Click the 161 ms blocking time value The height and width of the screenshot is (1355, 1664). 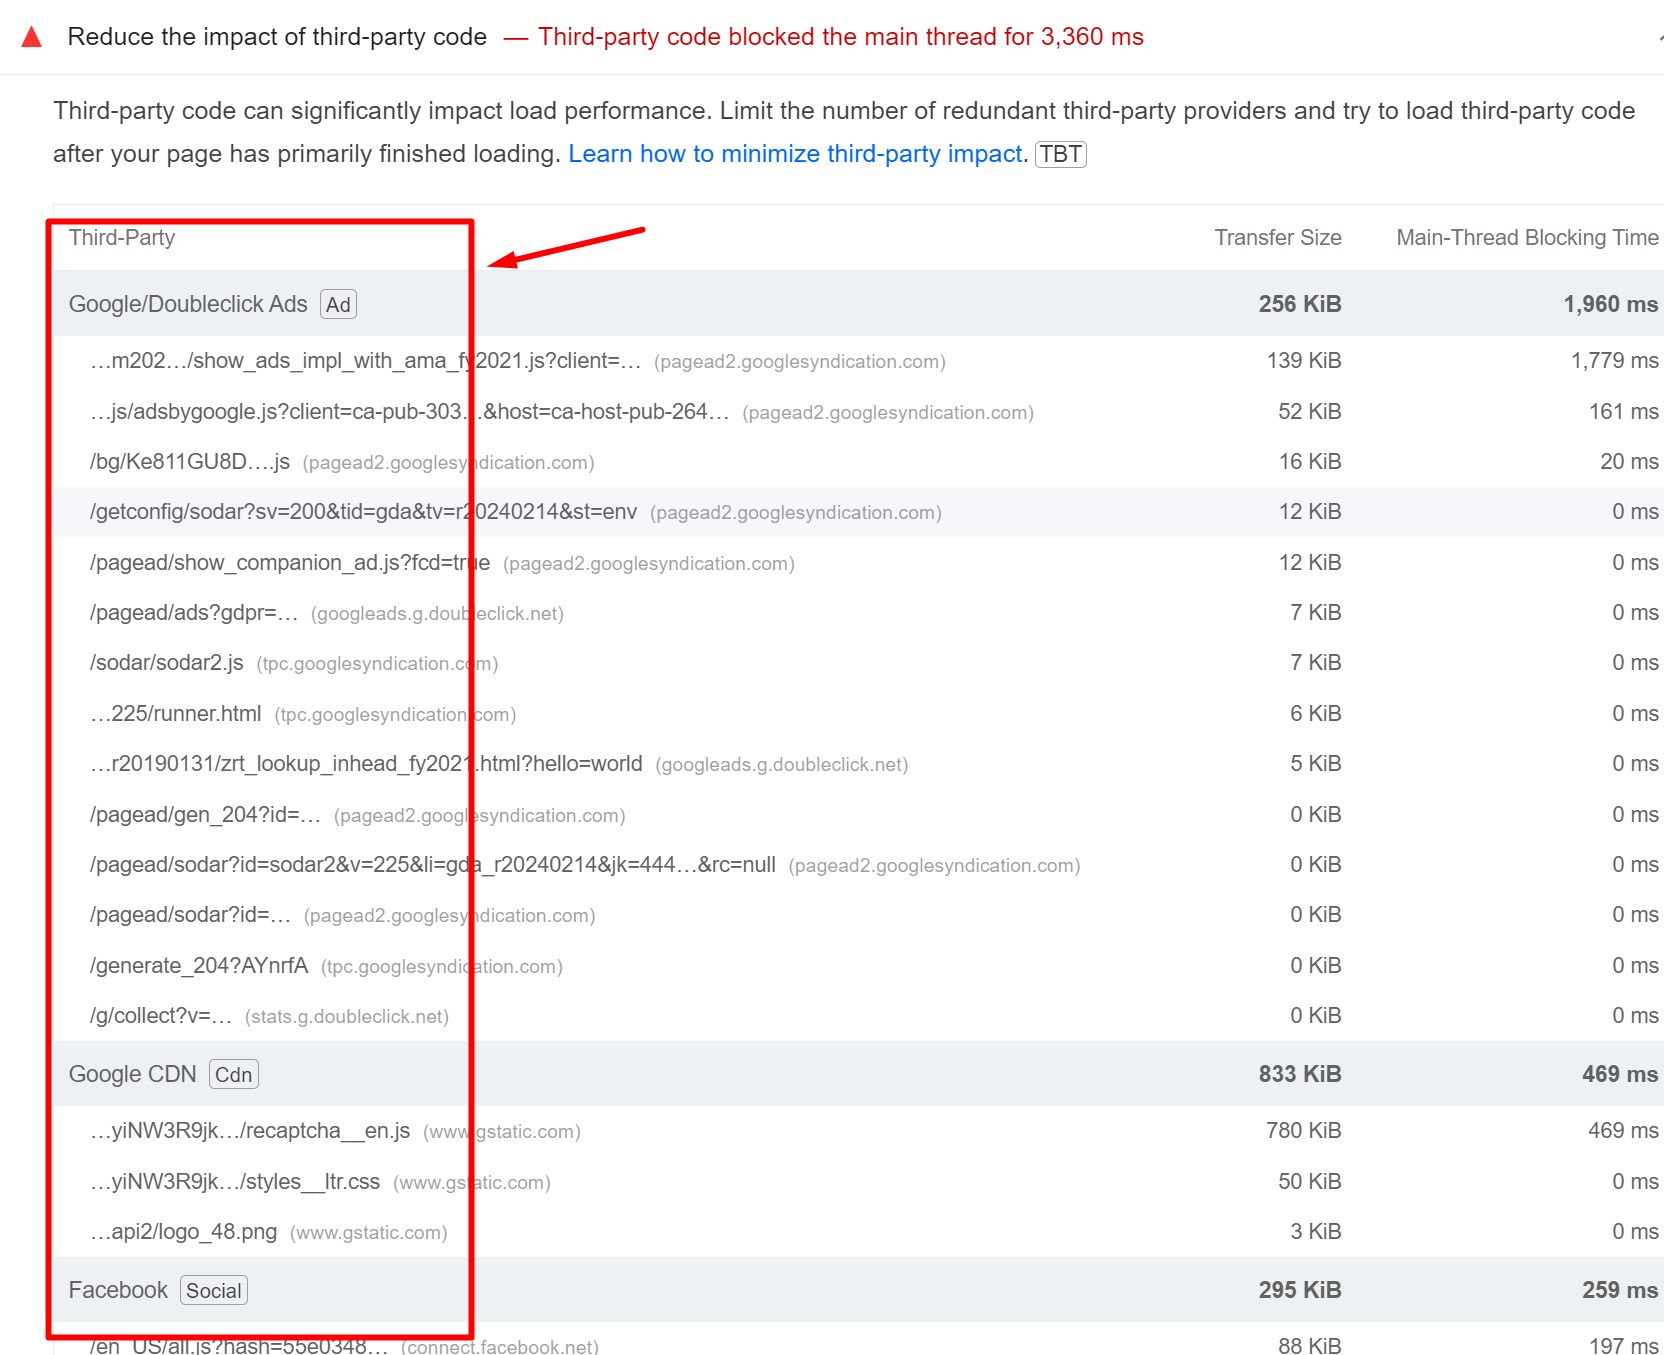coord(1624,412)
